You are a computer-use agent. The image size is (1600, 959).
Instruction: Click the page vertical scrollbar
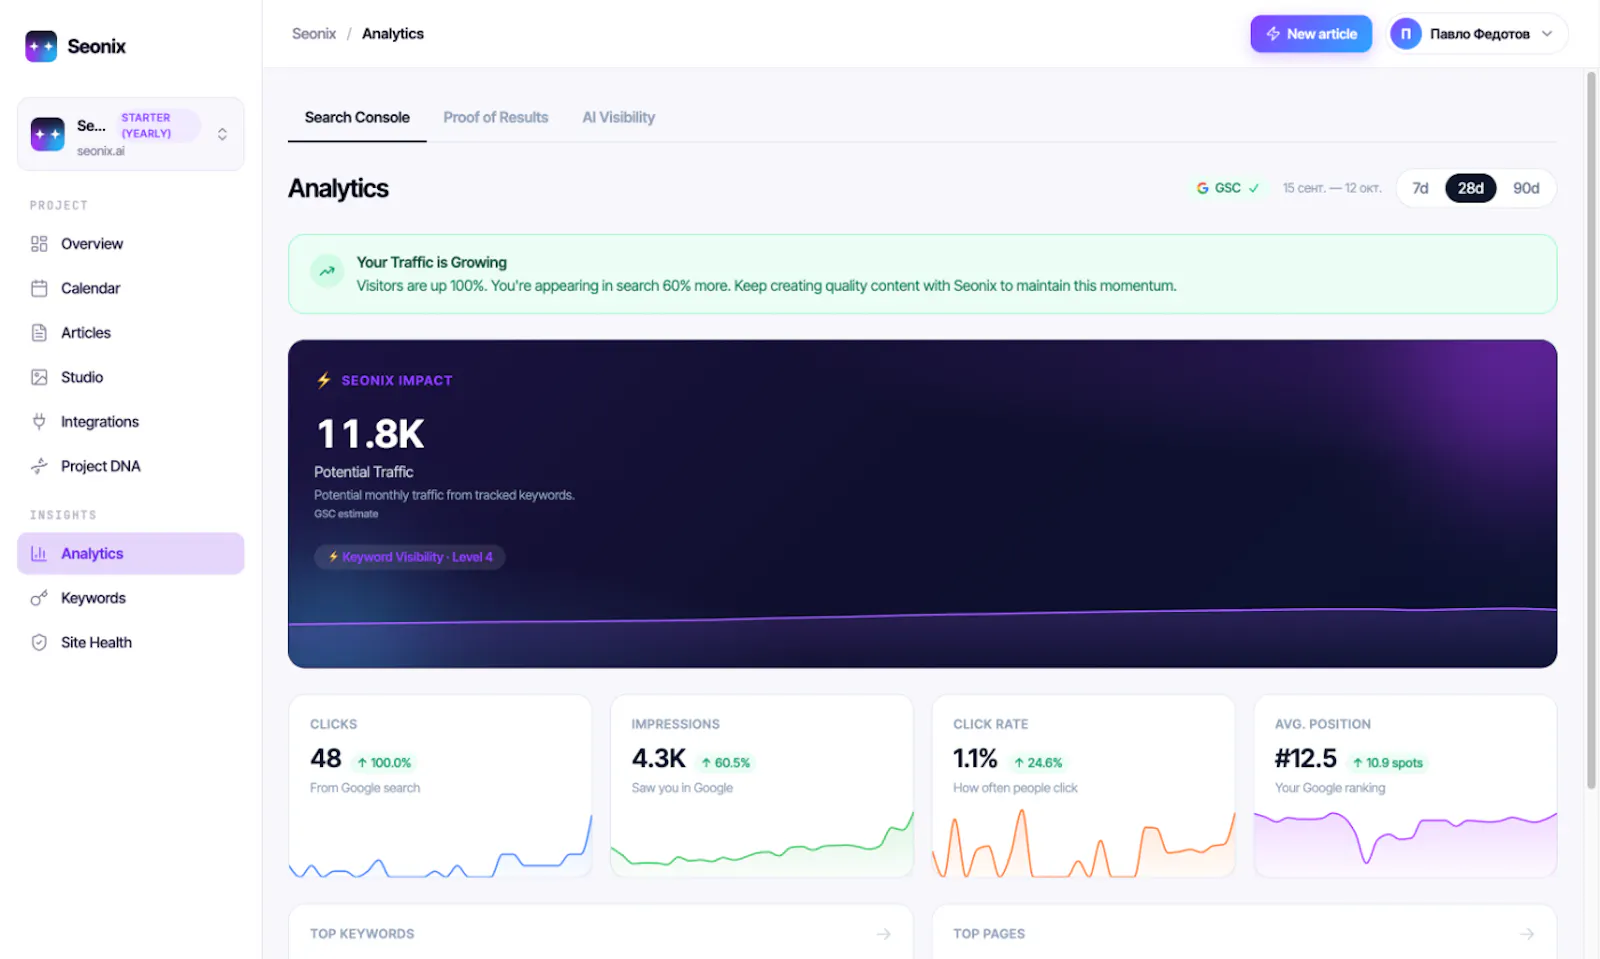click(x=1591, y=431)
